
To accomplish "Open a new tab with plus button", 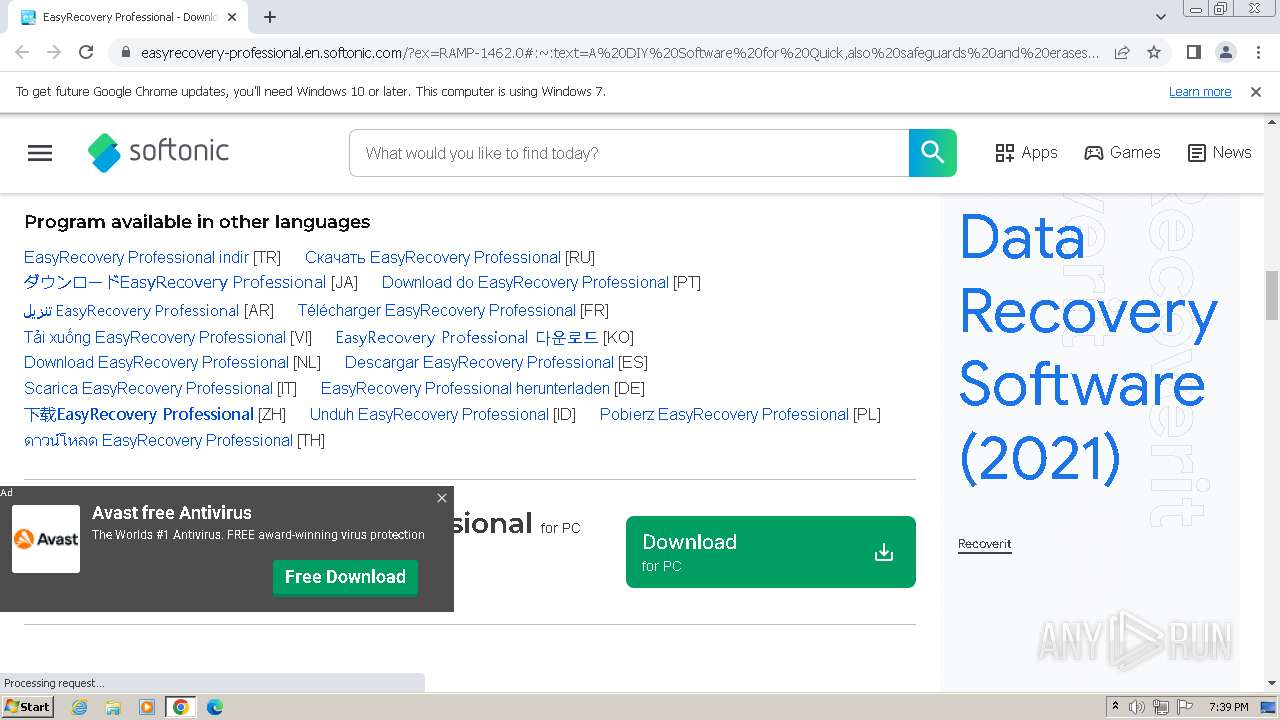I will [270, 17].
